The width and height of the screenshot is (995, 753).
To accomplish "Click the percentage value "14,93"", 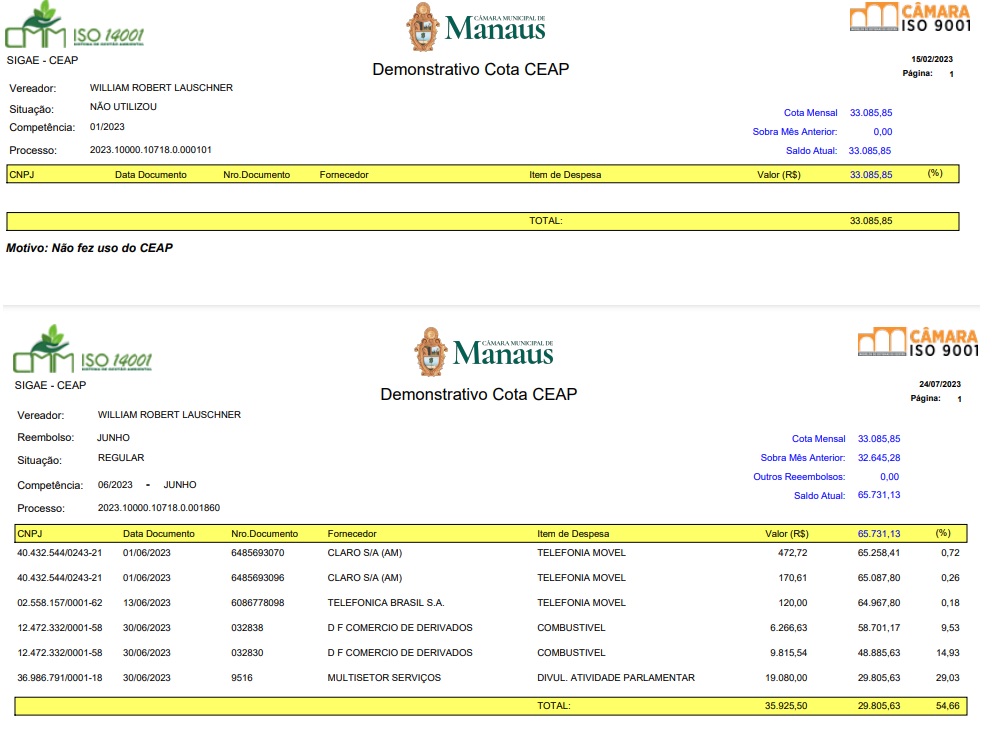I will pyautogui.click(x=947, y=653).
